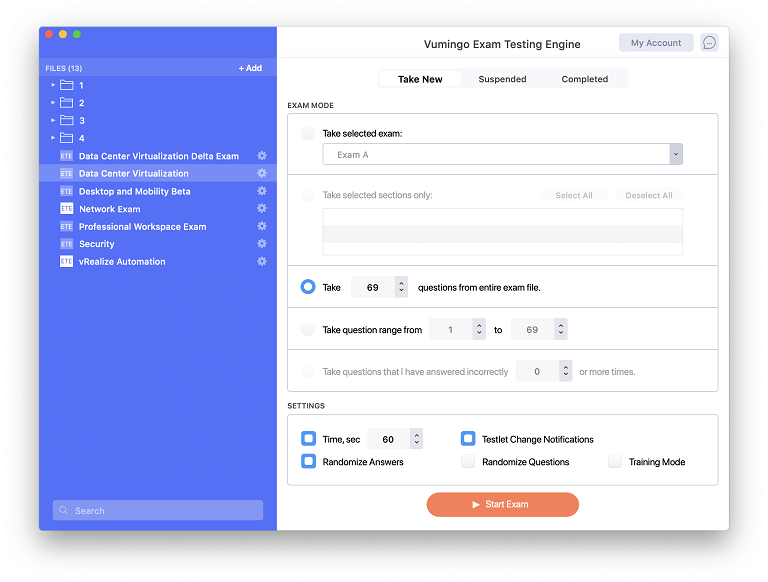Click the question count field showing 69
Viewport: 768px width, 582px height.
[x=373, y=287]
